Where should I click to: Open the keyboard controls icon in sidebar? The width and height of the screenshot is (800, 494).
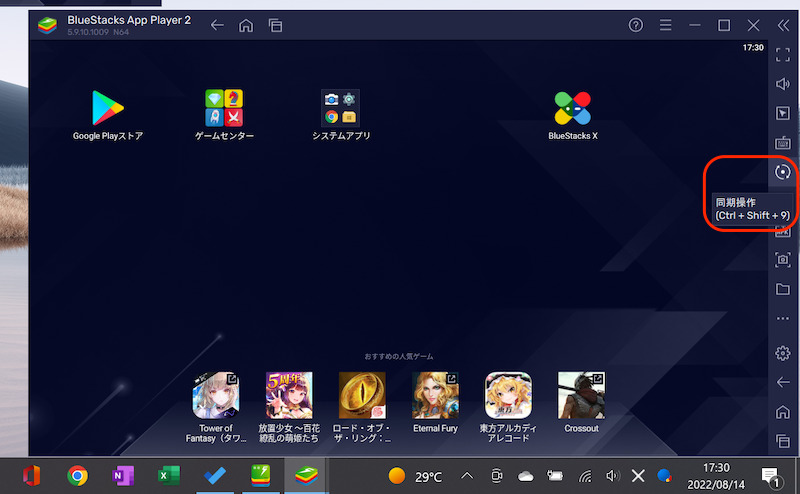point(783,143)
